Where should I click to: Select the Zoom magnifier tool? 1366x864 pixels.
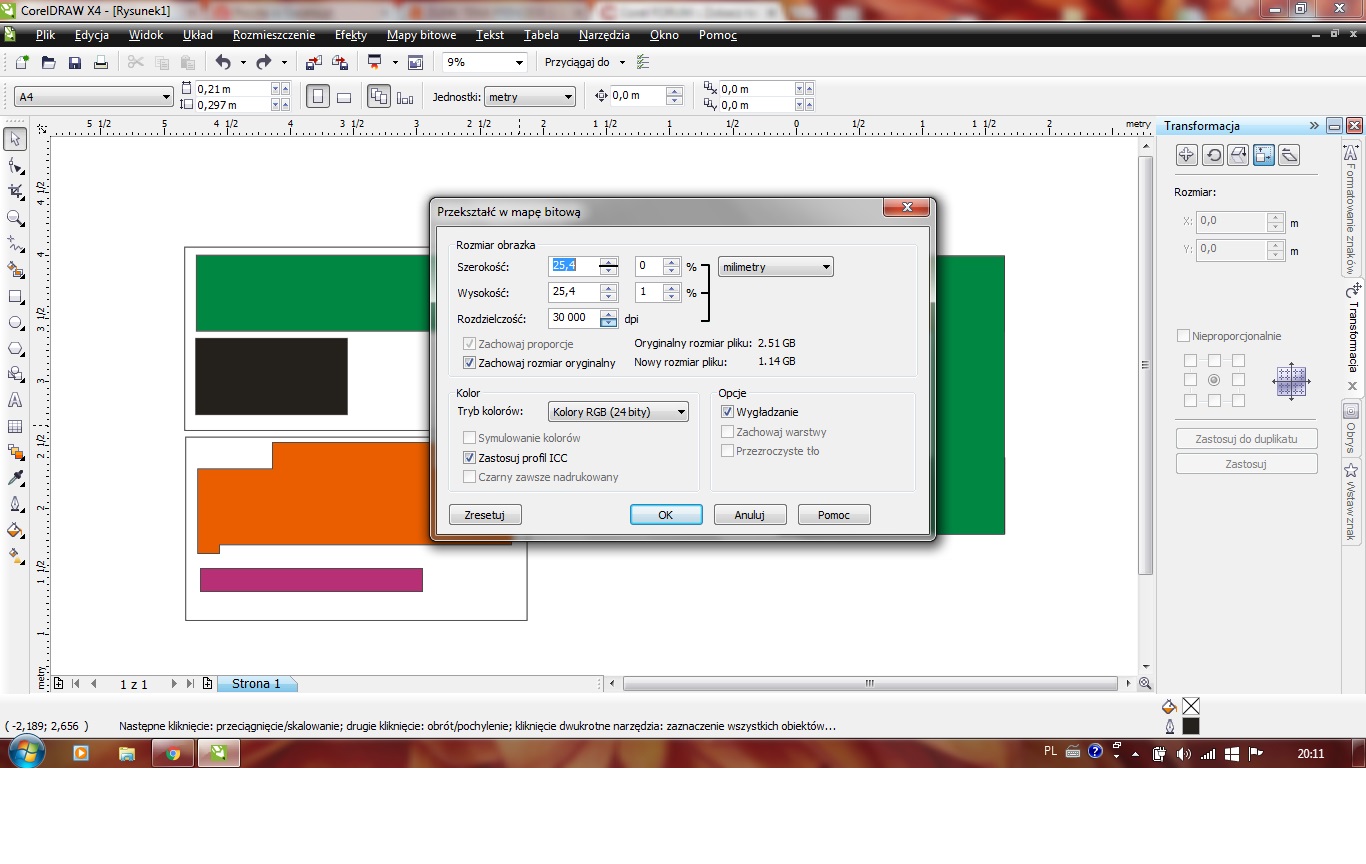pos(15,218)
